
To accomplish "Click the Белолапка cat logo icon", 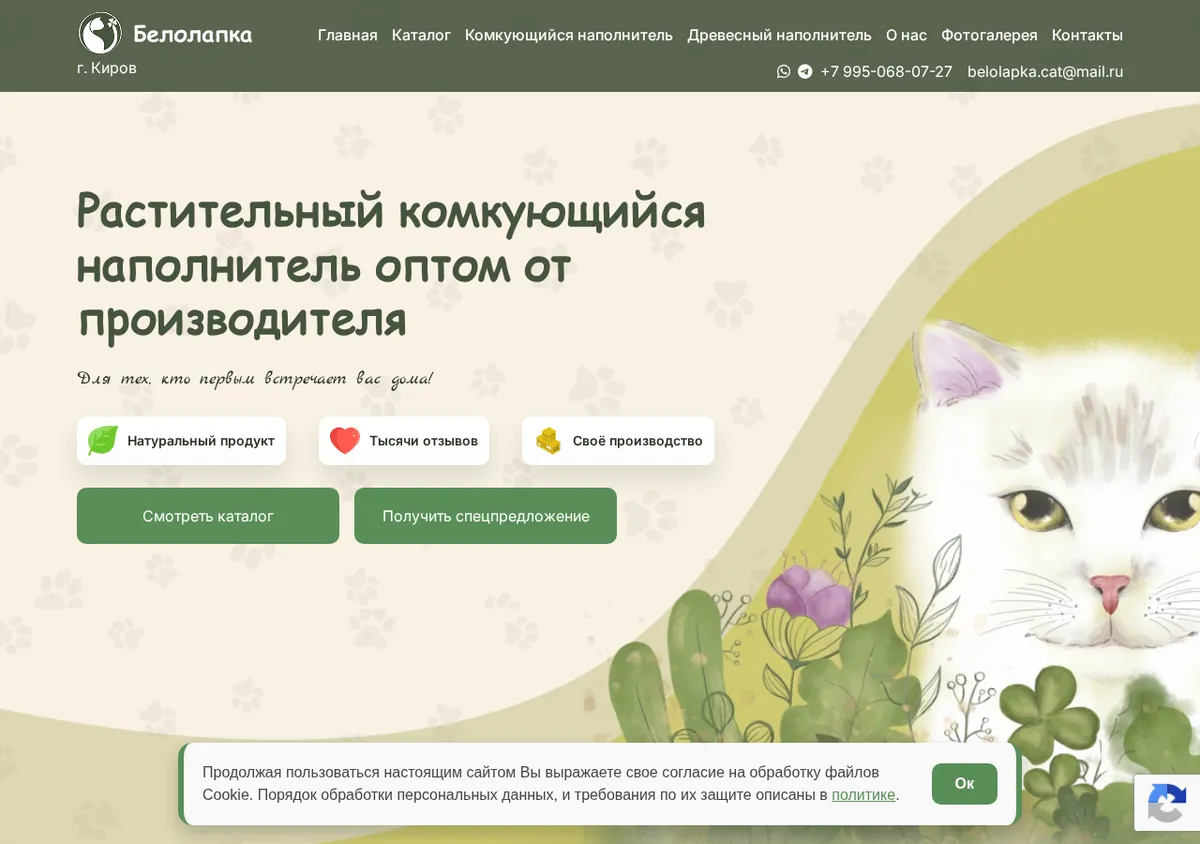I will [x=100, y=34].
